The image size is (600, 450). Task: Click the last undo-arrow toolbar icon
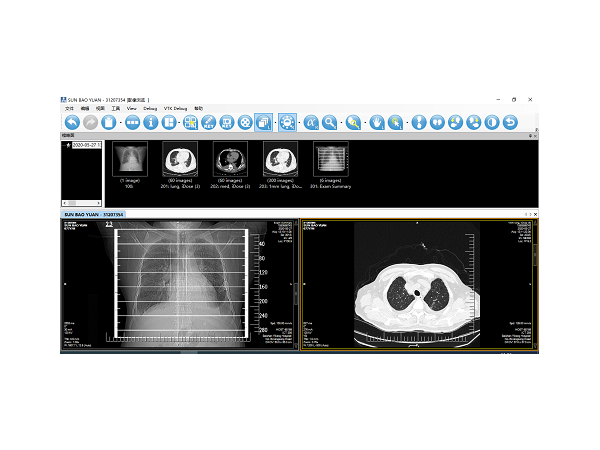pos(510,122)
